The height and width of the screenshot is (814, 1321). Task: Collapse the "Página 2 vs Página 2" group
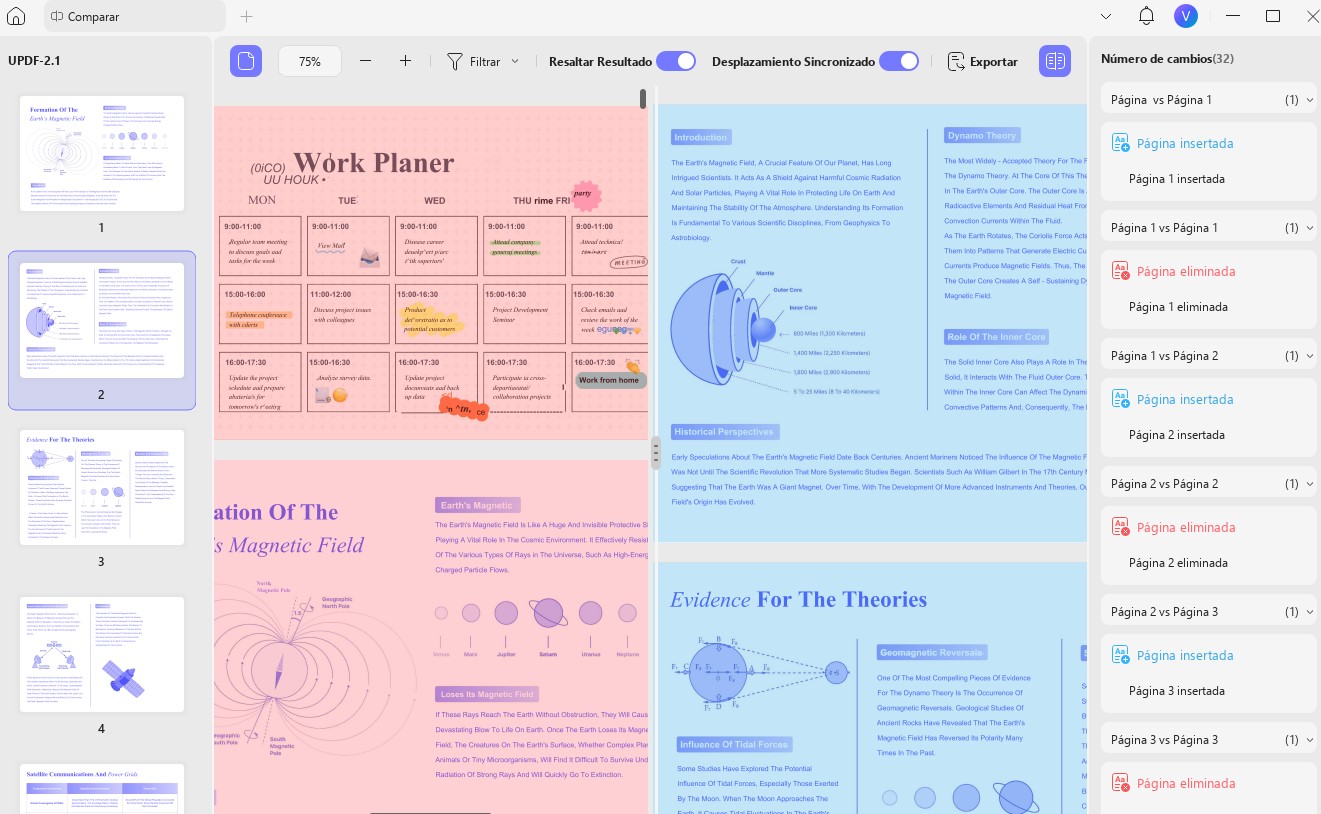1309,484
